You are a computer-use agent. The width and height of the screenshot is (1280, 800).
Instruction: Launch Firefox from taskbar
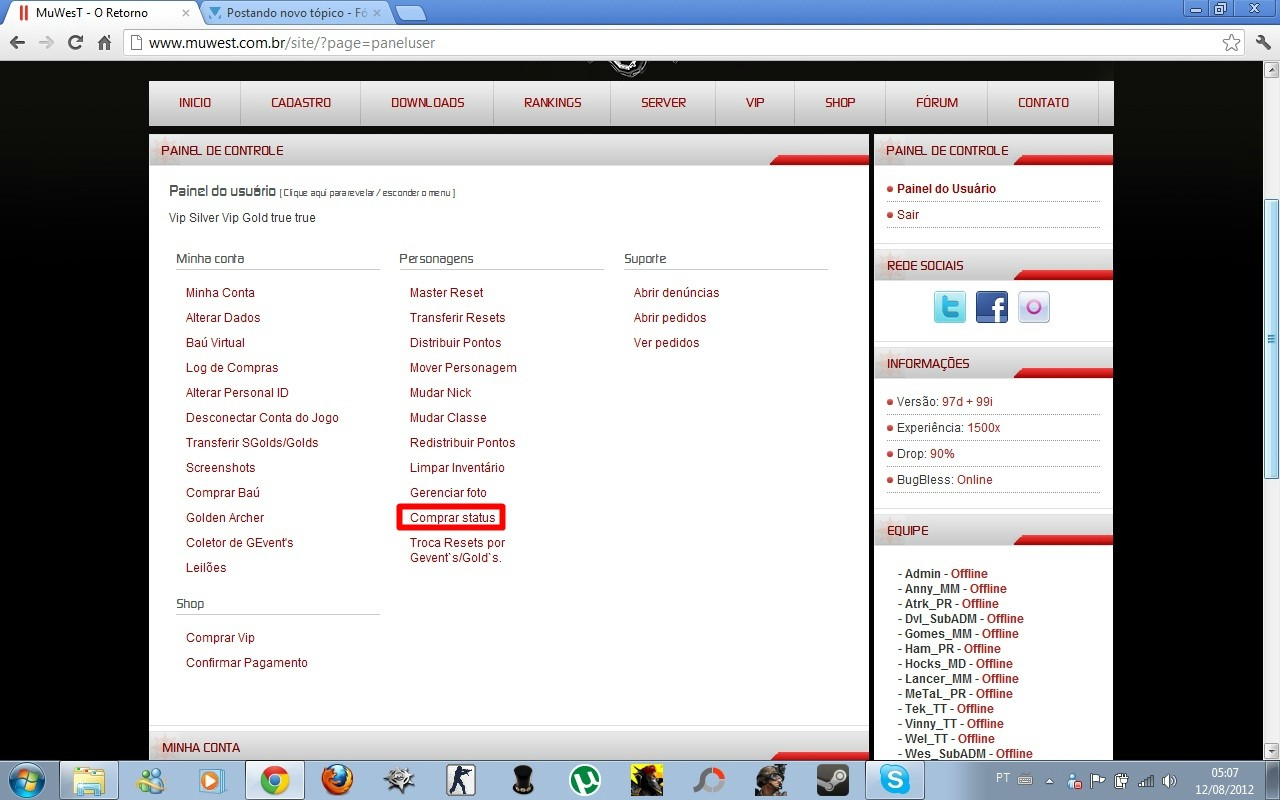337,780
